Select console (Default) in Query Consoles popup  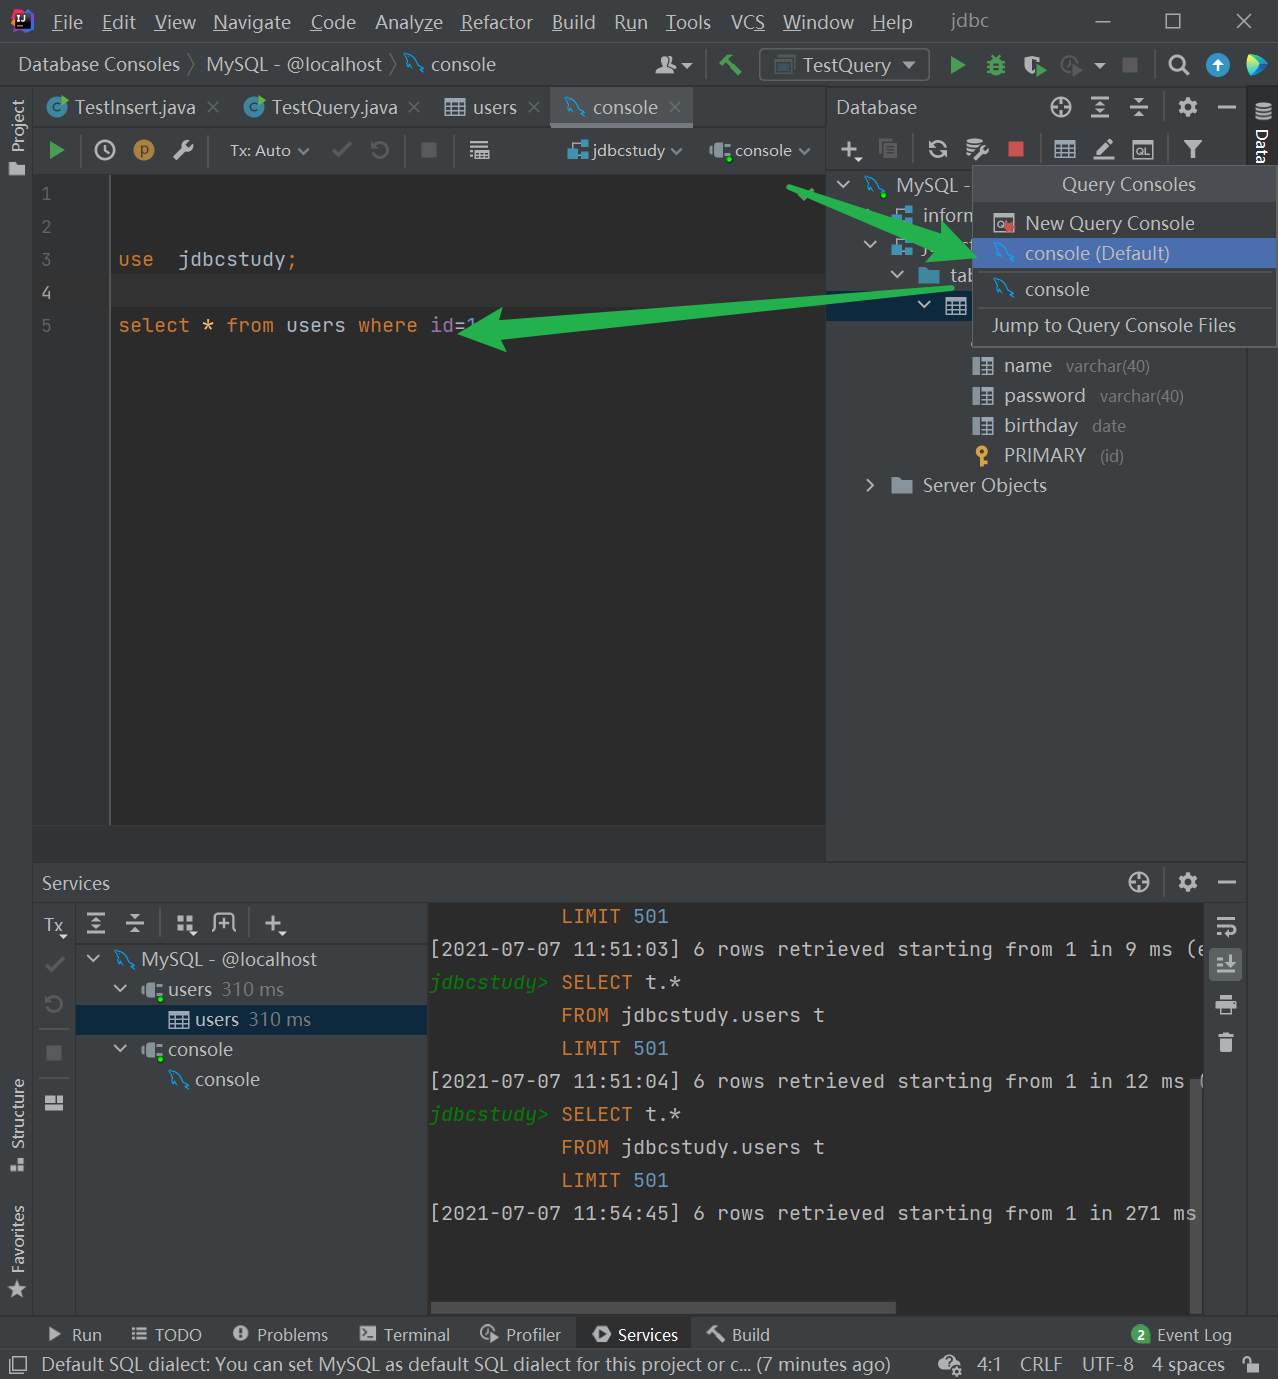1124,253
